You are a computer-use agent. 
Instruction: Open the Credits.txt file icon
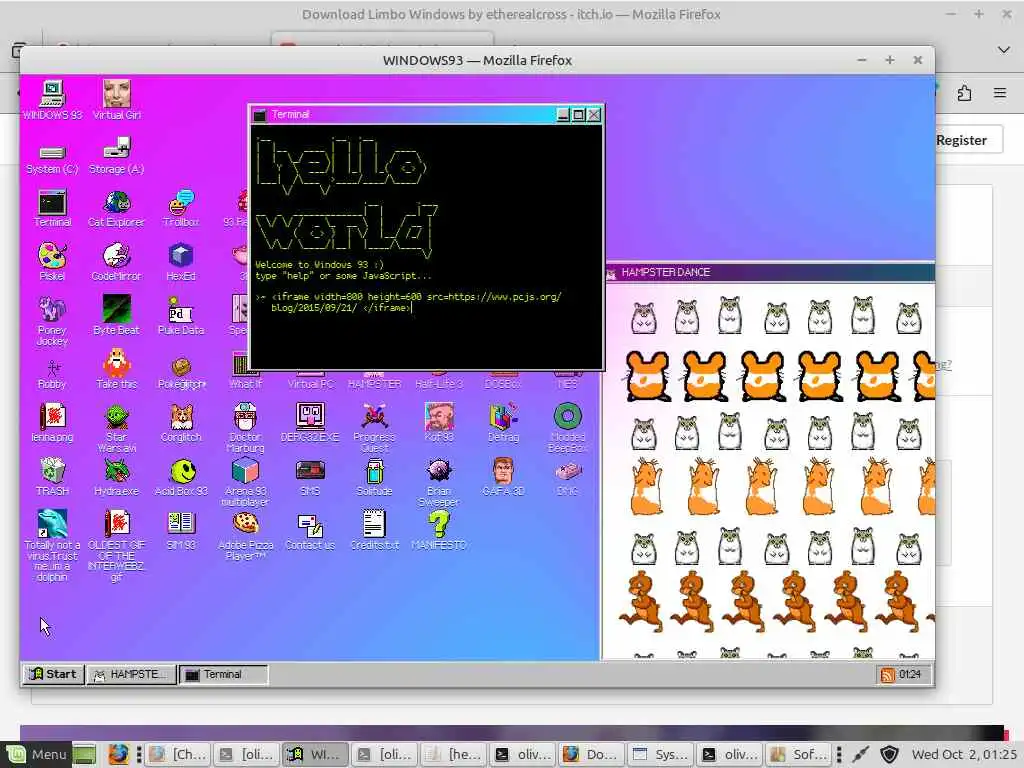click(x=374, y=530)
